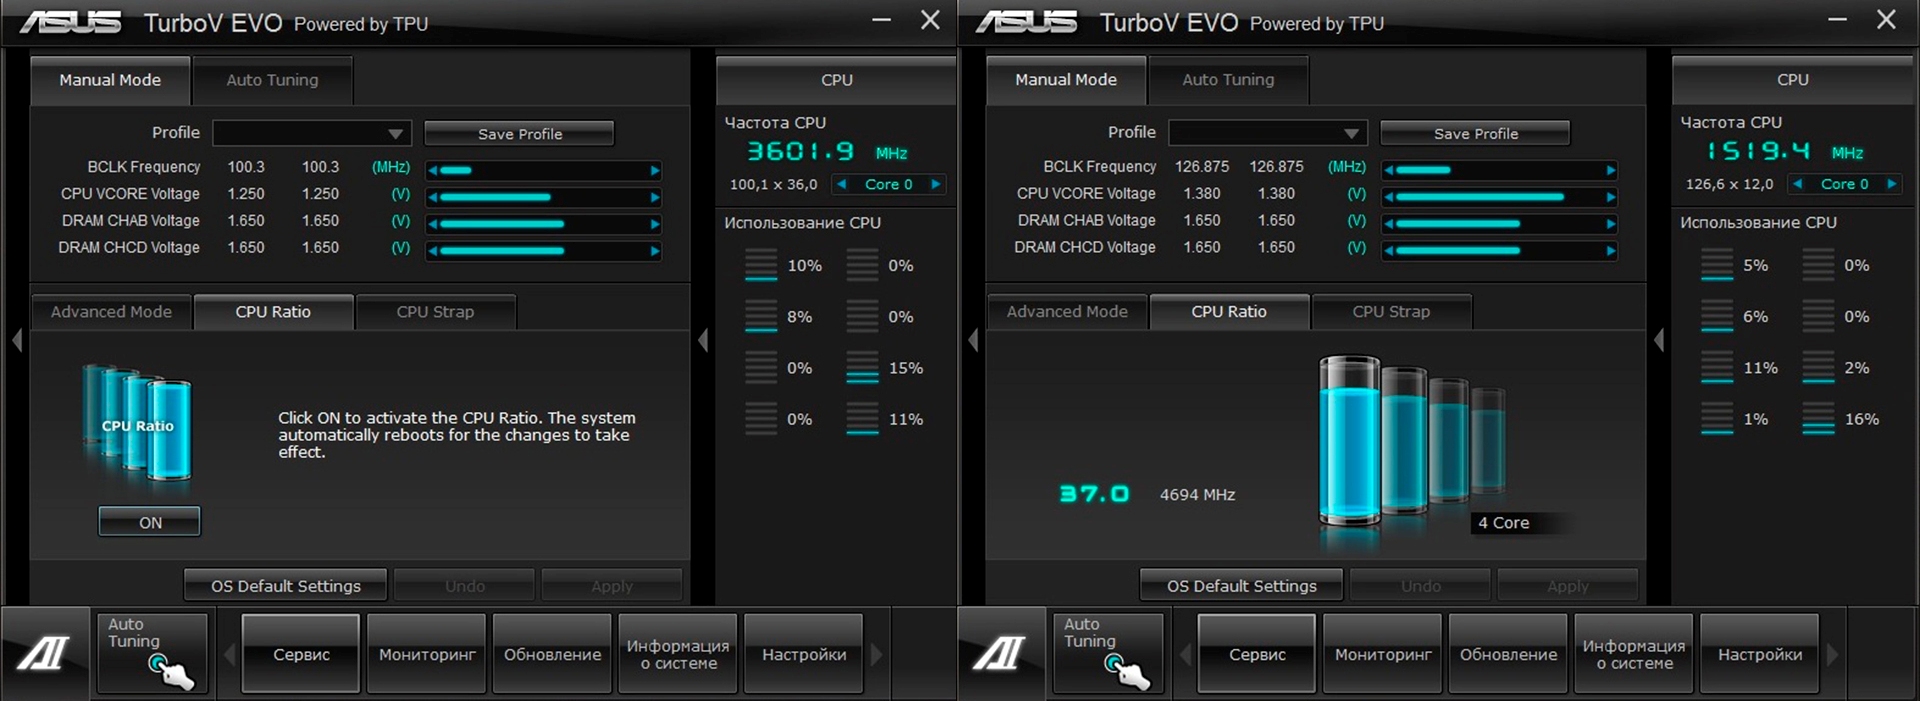Switch to Auto Tuning tab in left window
The image size is (1920, 701).
tap(272, 80)
